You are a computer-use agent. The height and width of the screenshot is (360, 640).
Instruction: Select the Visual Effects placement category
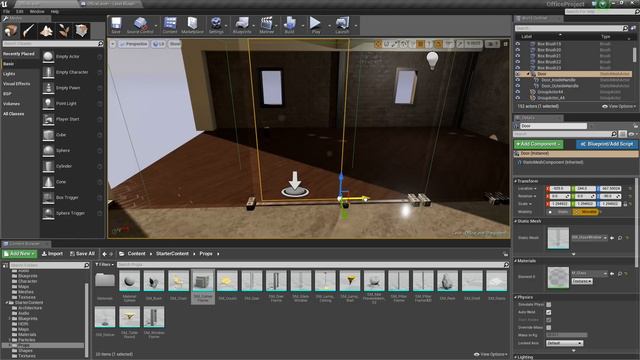17,84
